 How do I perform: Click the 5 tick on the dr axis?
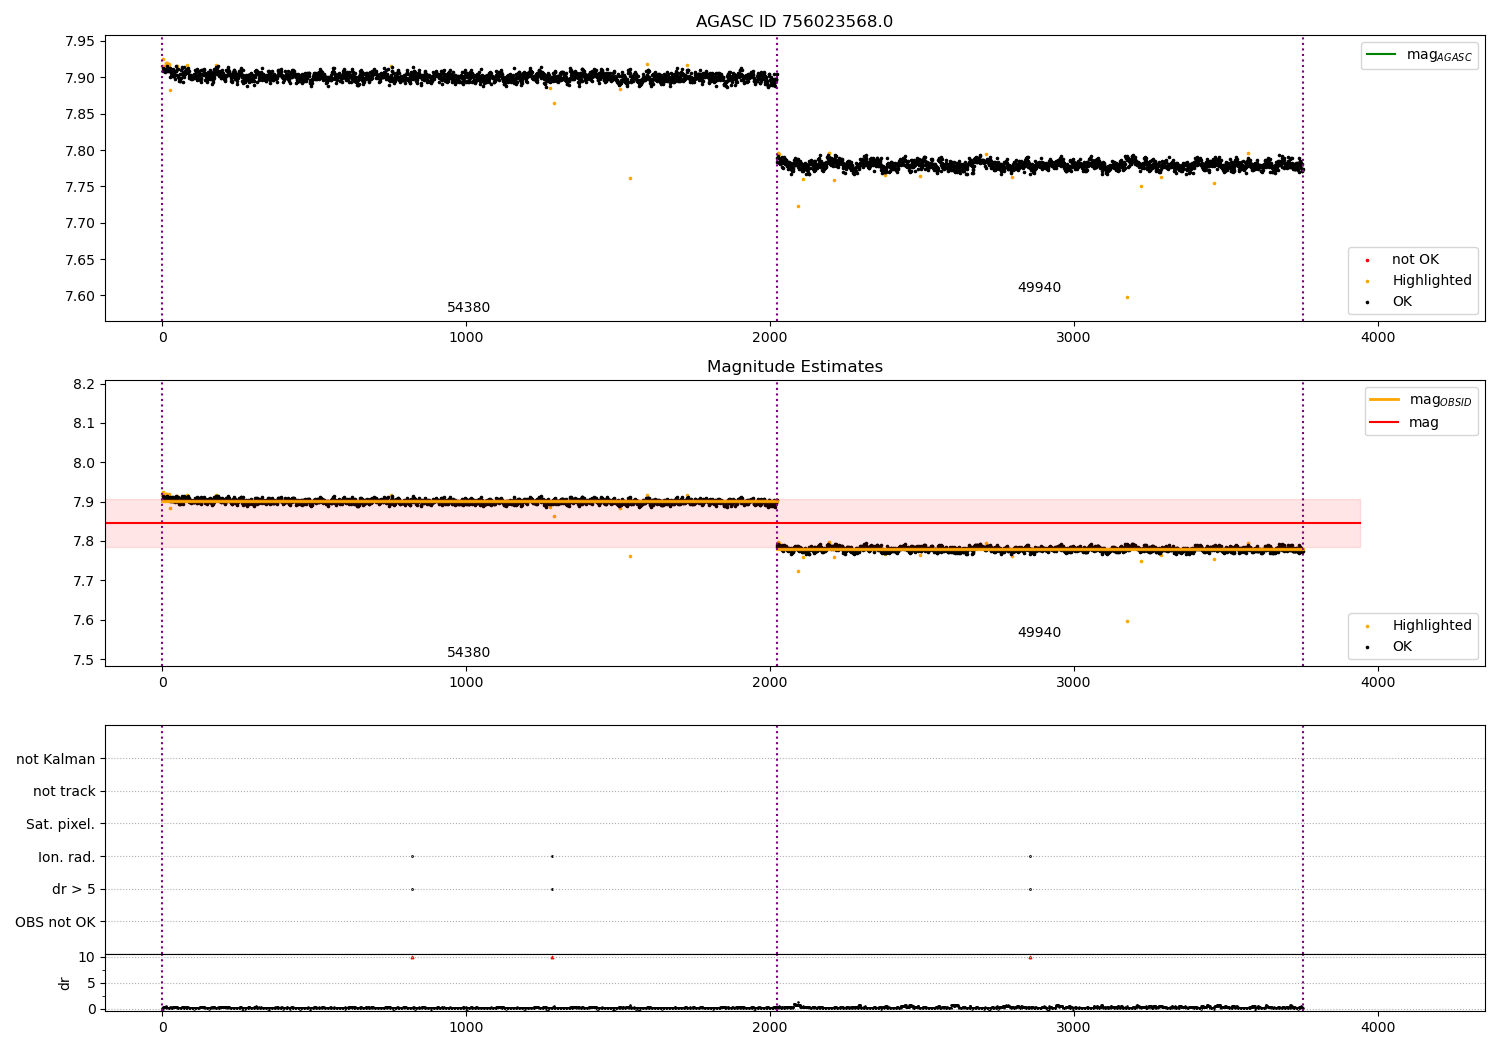coord(91,984)
